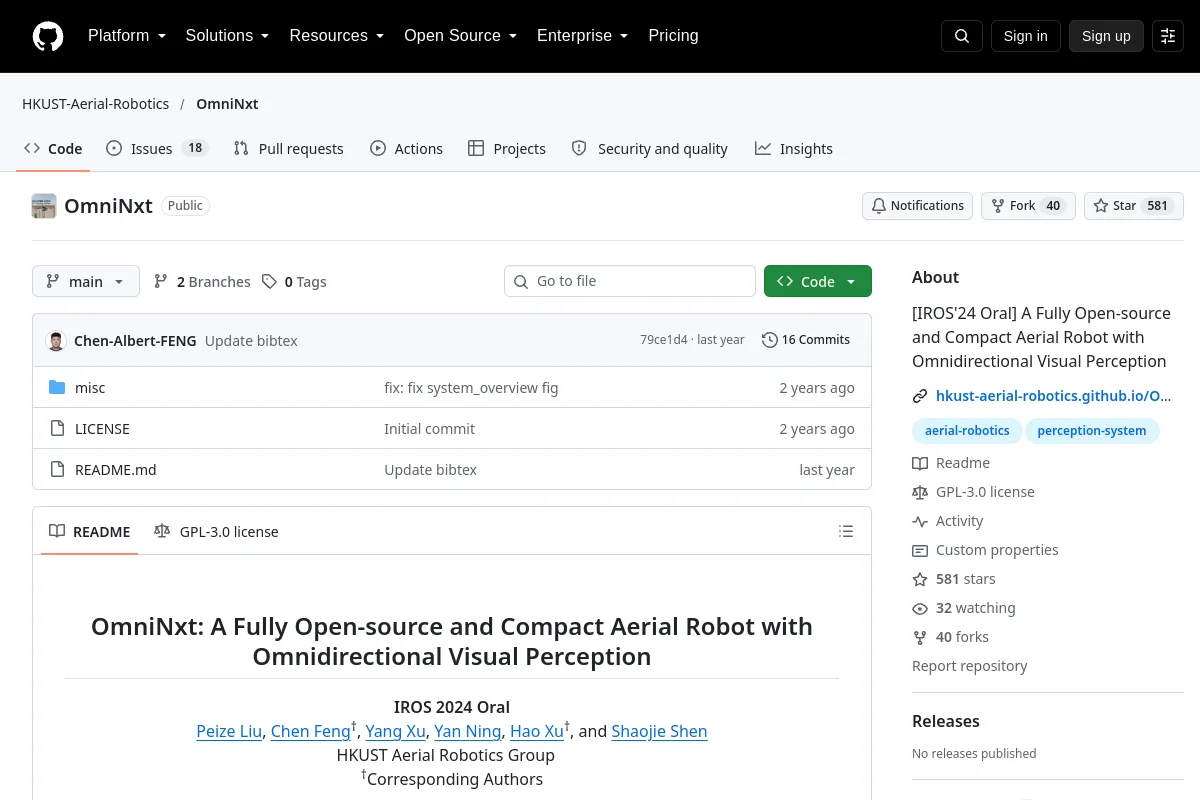Click the eye icon beside 32 watching
The width and height of the screenshot is (1200, 800).
click(x=920, y=609)
